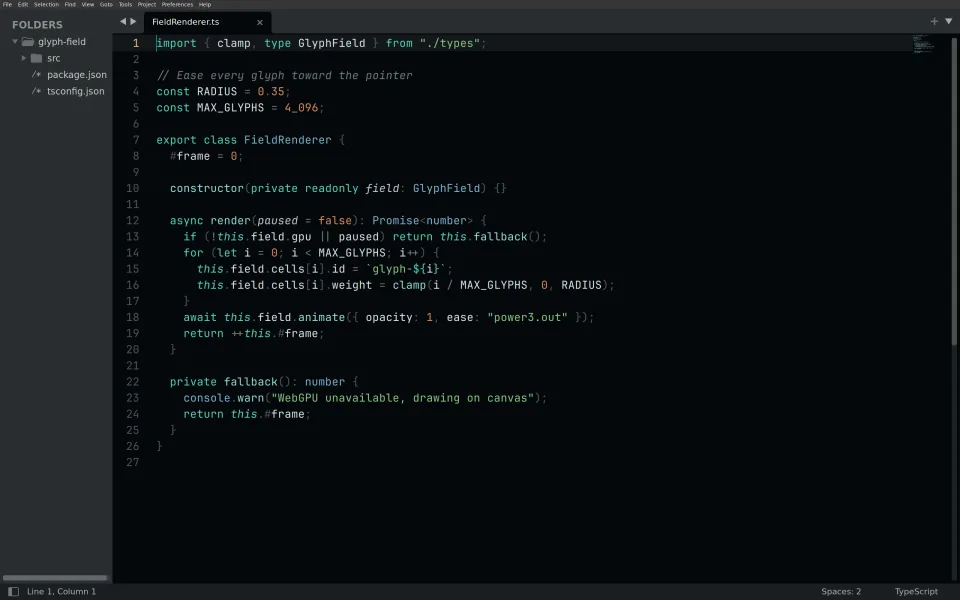Open the Edit menu
This screenshot has height=600, width=960.
[23, 4]
